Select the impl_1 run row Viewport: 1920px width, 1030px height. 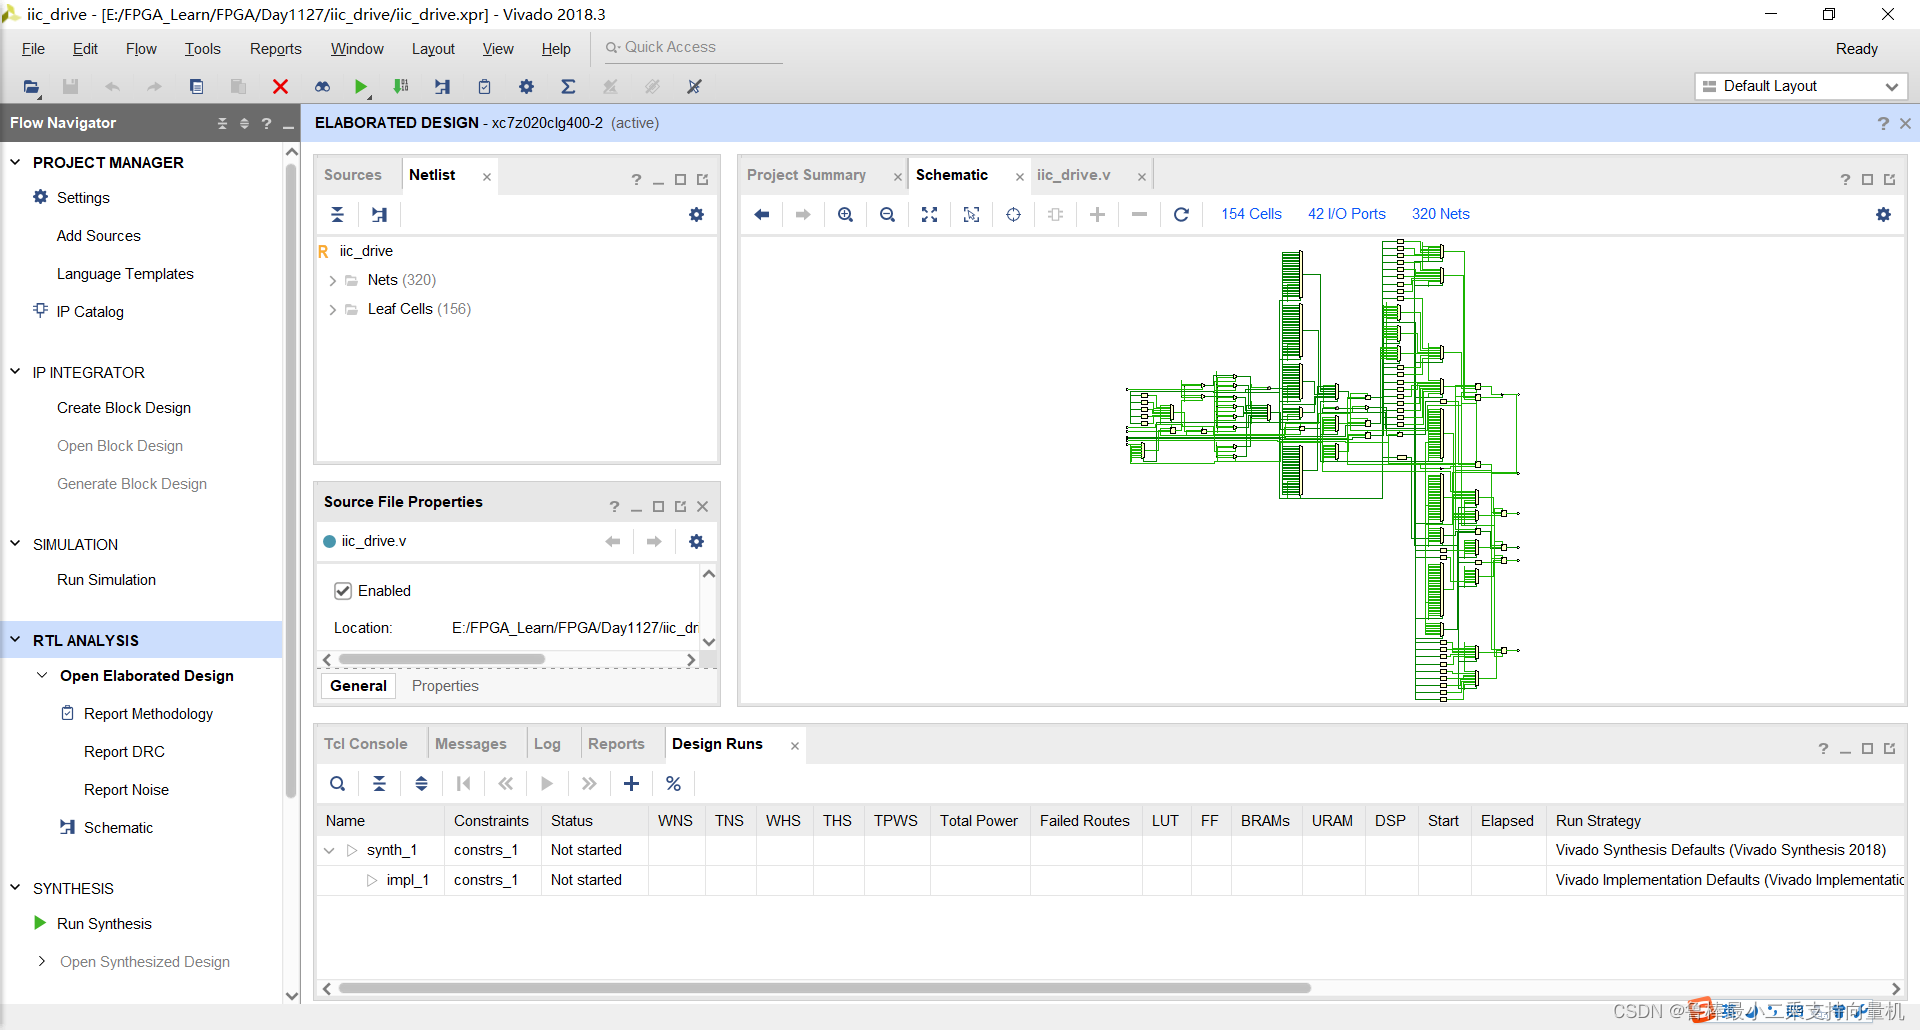tap(1110, 880)
